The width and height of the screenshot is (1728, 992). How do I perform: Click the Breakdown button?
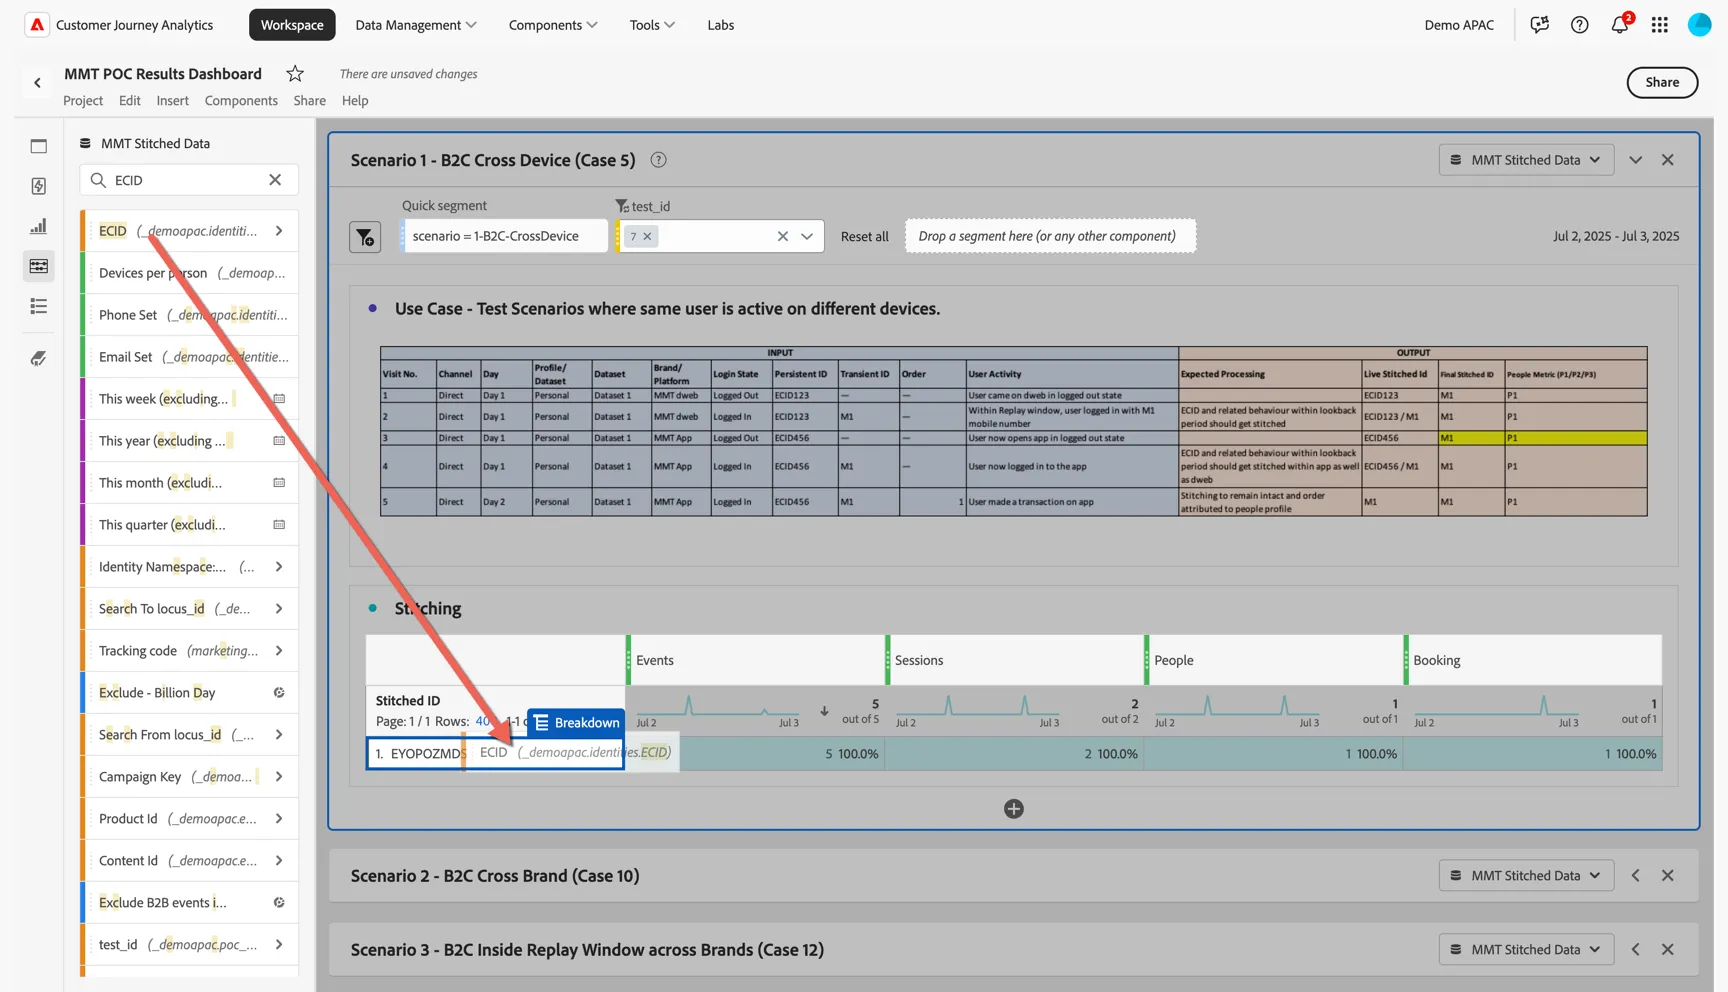point(576,723)
